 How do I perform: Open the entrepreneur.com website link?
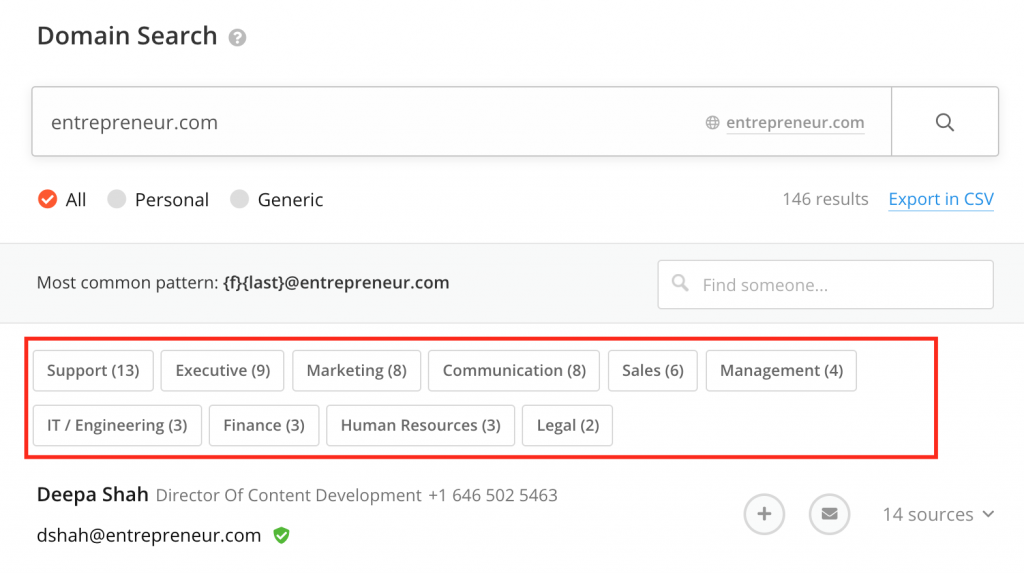pos(795,123)
